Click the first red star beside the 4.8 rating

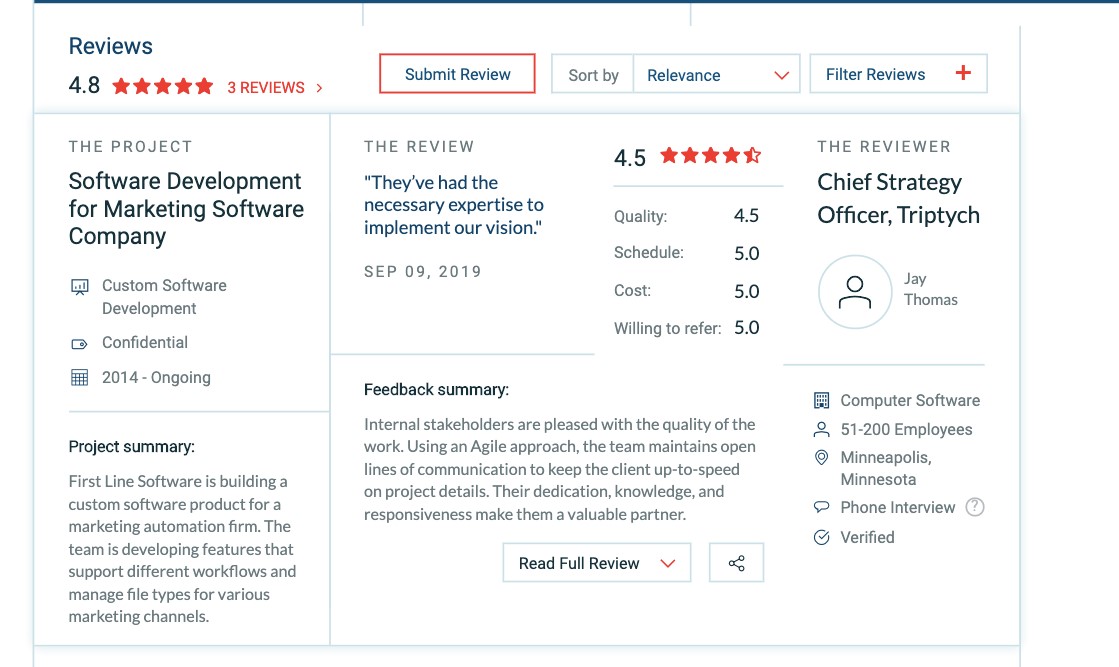123,86
